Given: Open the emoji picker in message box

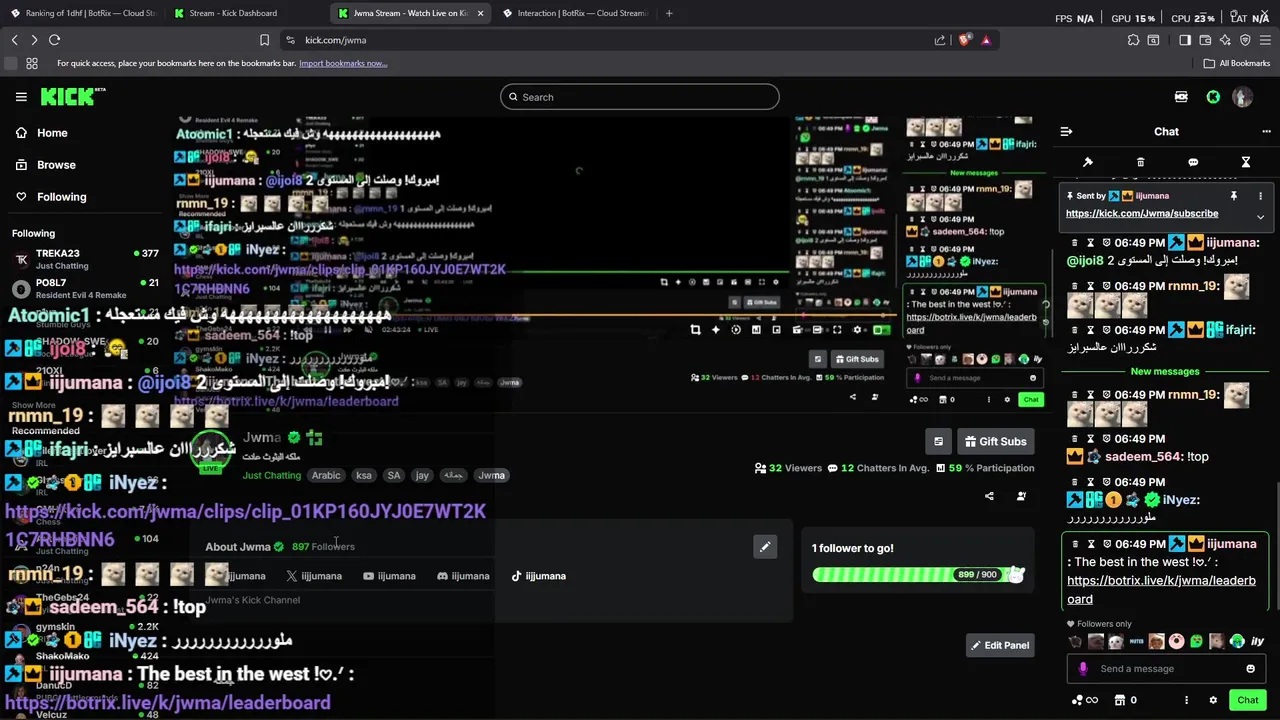Looking at the screenshot, I should tap(1250, 669).
